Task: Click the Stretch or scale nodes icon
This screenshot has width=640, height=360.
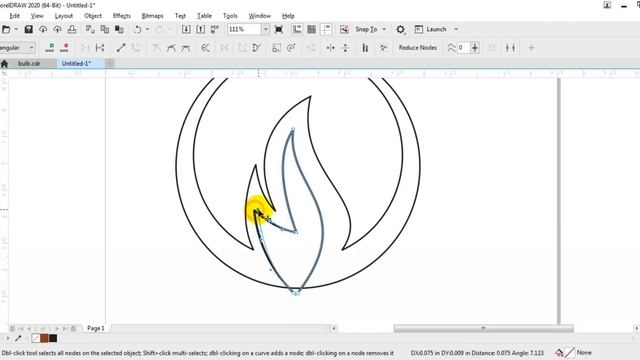Action: pyautogui.click(x=276, y=48)
